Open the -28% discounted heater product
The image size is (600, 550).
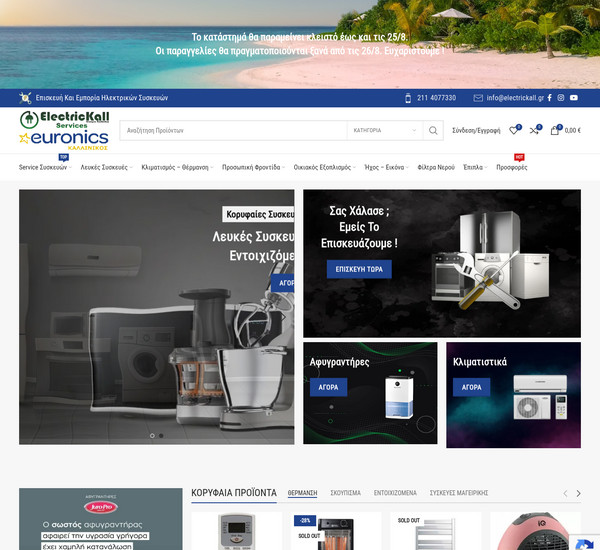pyautogui.click(x=336, y=531)
